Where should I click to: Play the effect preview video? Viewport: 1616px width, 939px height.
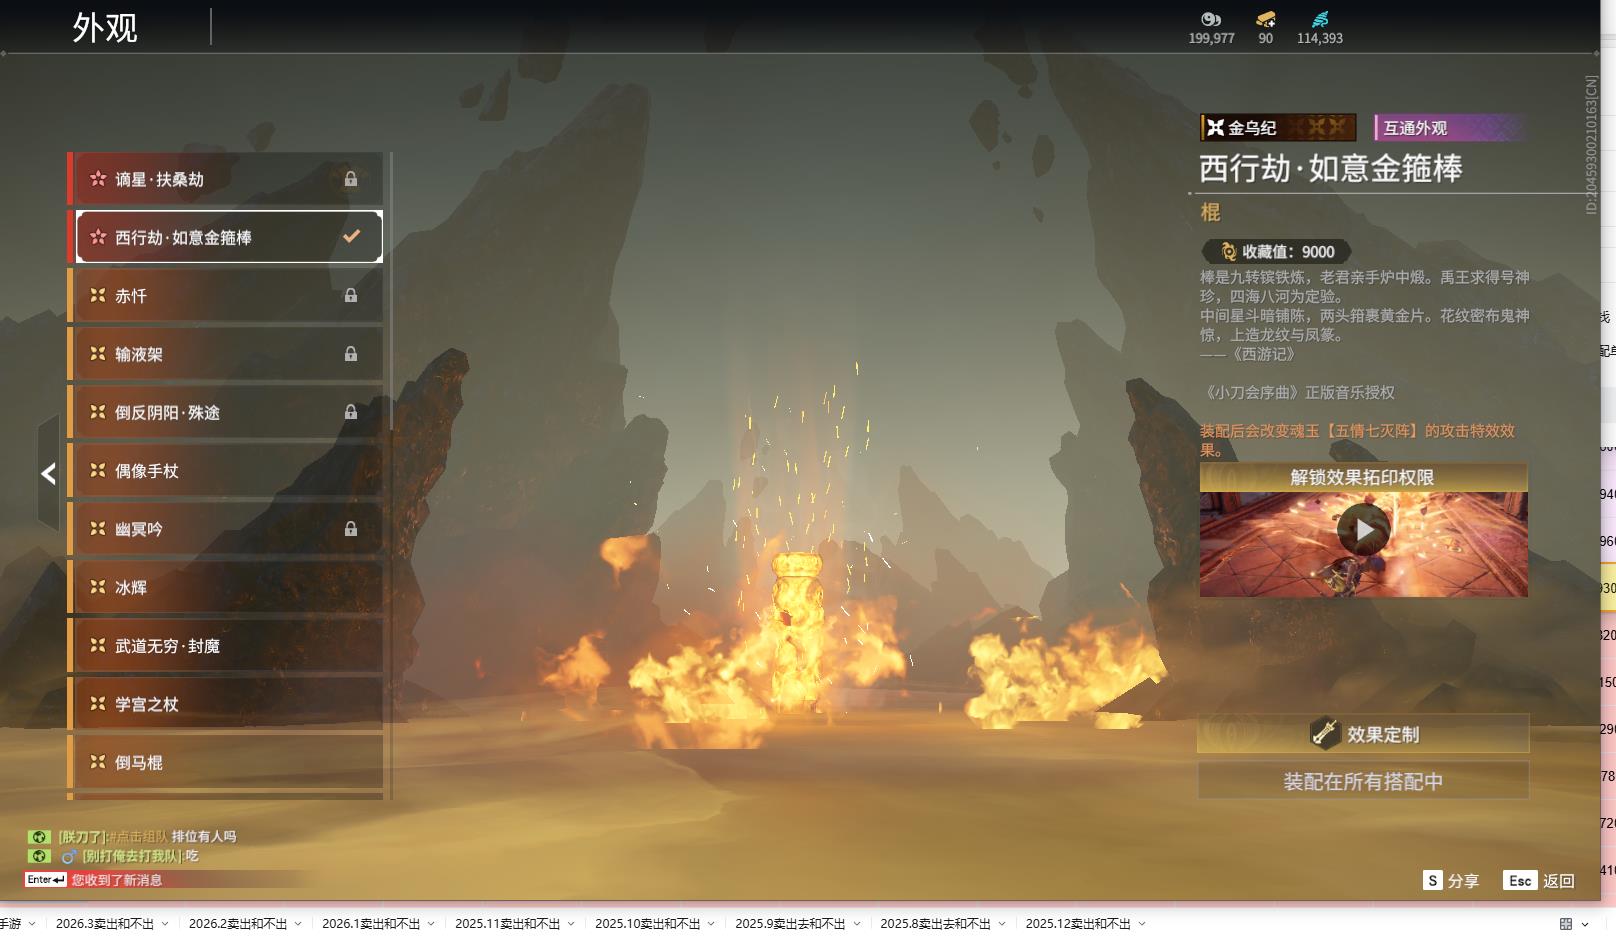[1364, 530]
